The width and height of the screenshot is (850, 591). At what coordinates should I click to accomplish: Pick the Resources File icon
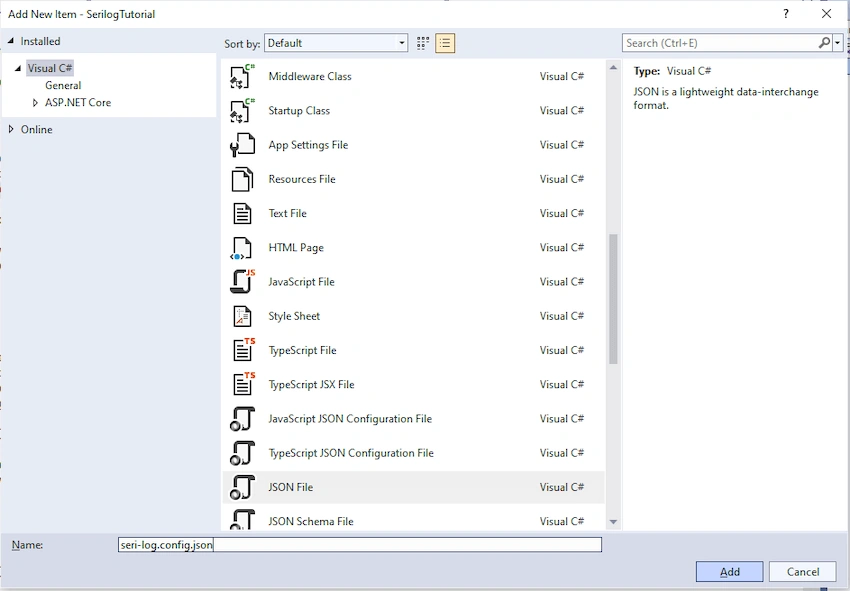(x=242, y=179)
